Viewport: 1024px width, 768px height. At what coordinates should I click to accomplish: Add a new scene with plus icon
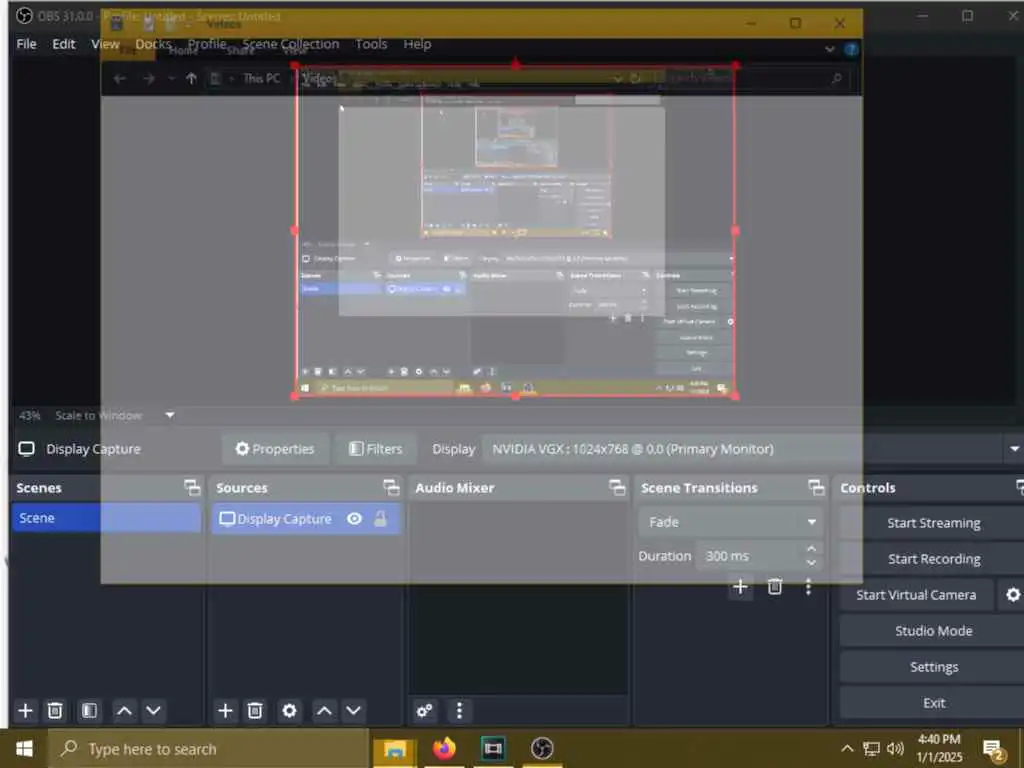click(x=25, y=711)
